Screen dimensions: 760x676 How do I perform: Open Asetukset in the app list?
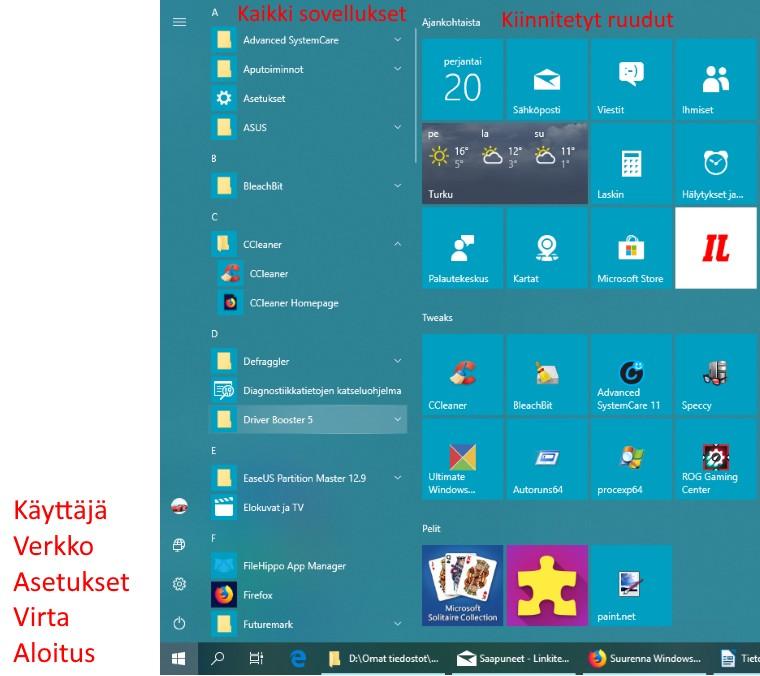click(x=308, y=98)
